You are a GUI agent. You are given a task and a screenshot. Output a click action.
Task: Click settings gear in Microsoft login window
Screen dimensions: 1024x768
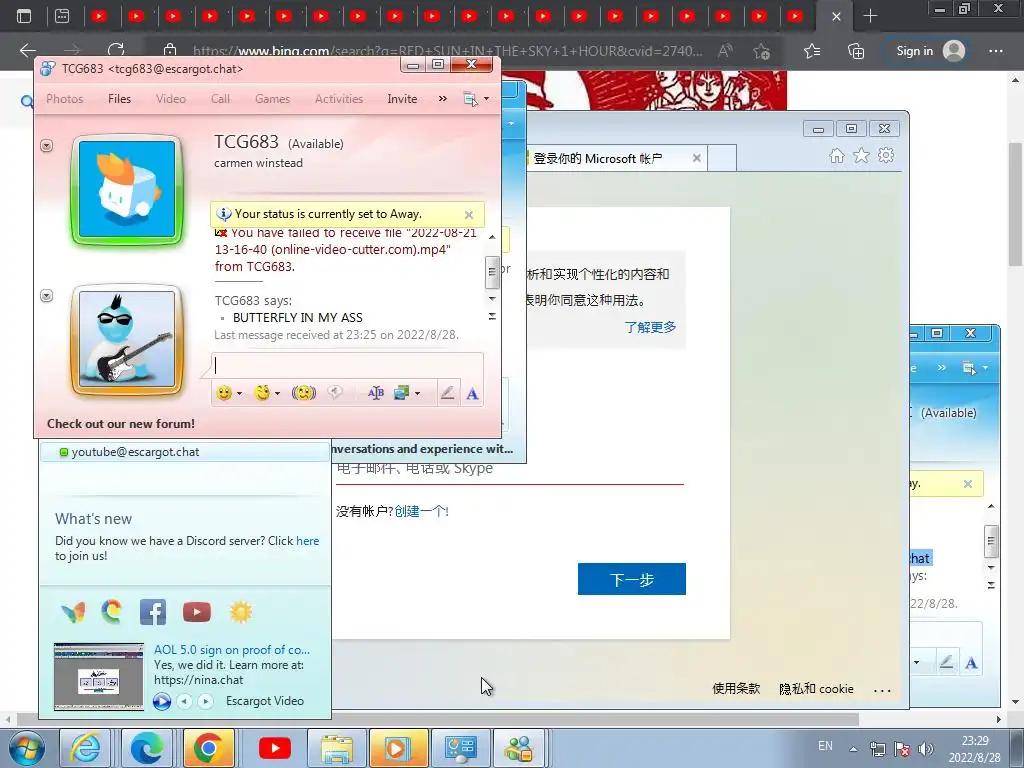[x=886, y=155]
